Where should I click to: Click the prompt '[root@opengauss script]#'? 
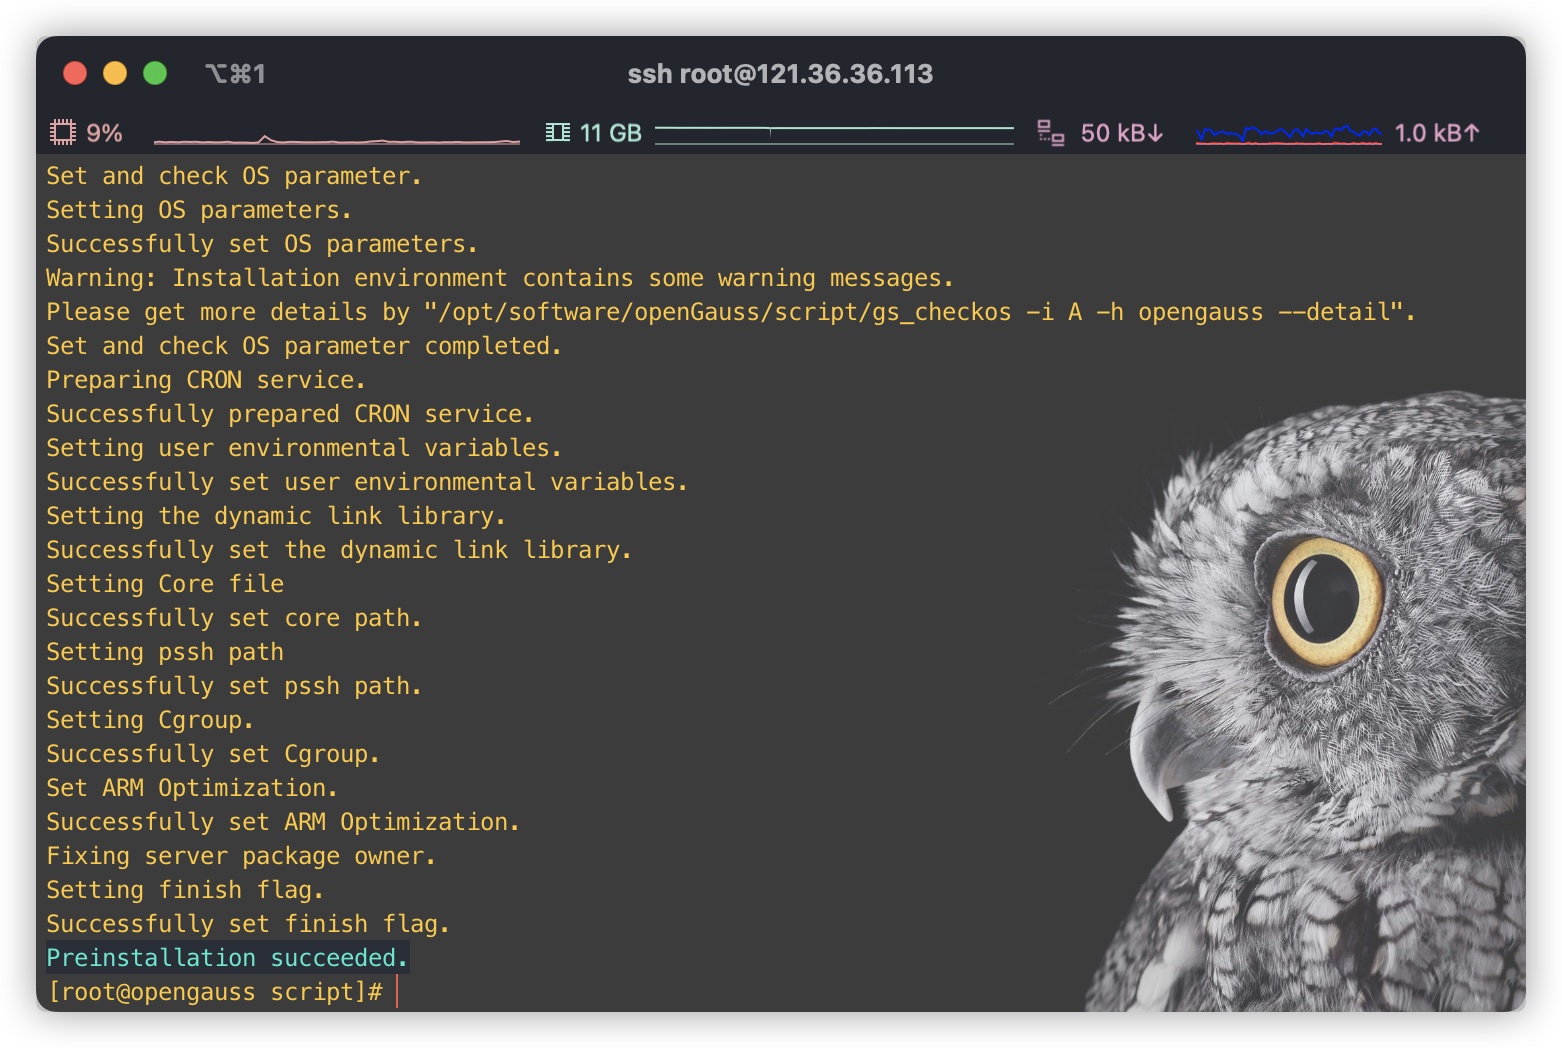coord(216,992)
